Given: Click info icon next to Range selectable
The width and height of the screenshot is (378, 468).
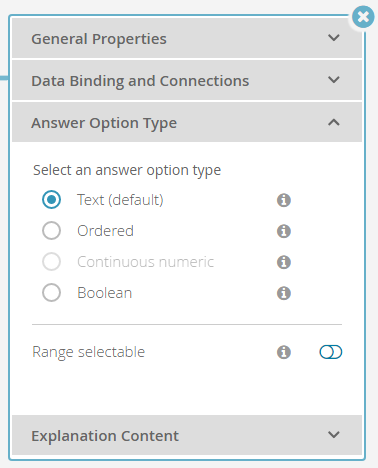Looking at the screenshot, I should click(284, 352).
